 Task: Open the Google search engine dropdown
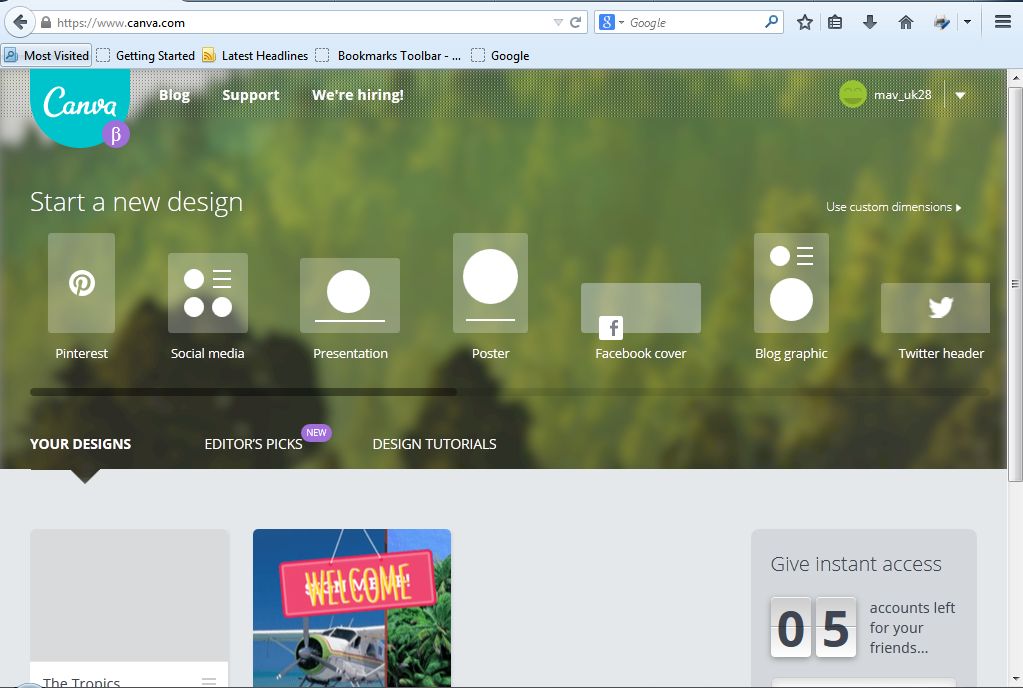(611, 22)
